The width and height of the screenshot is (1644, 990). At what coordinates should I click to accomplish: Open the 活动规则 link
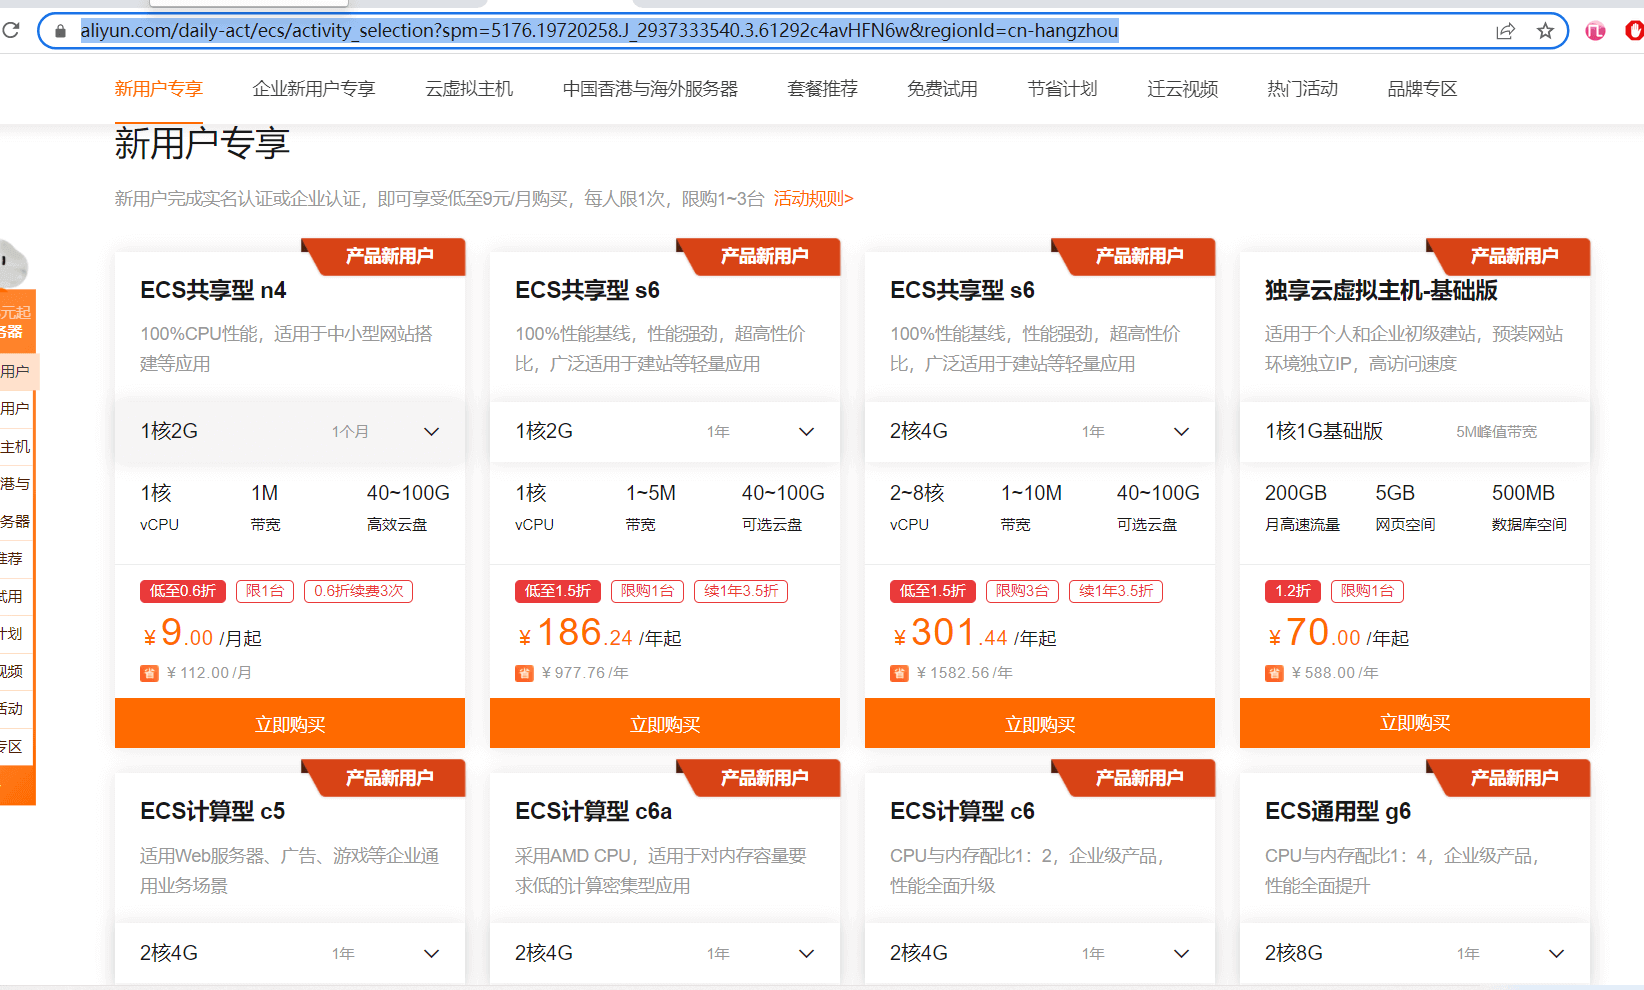[x=813, y=199]
